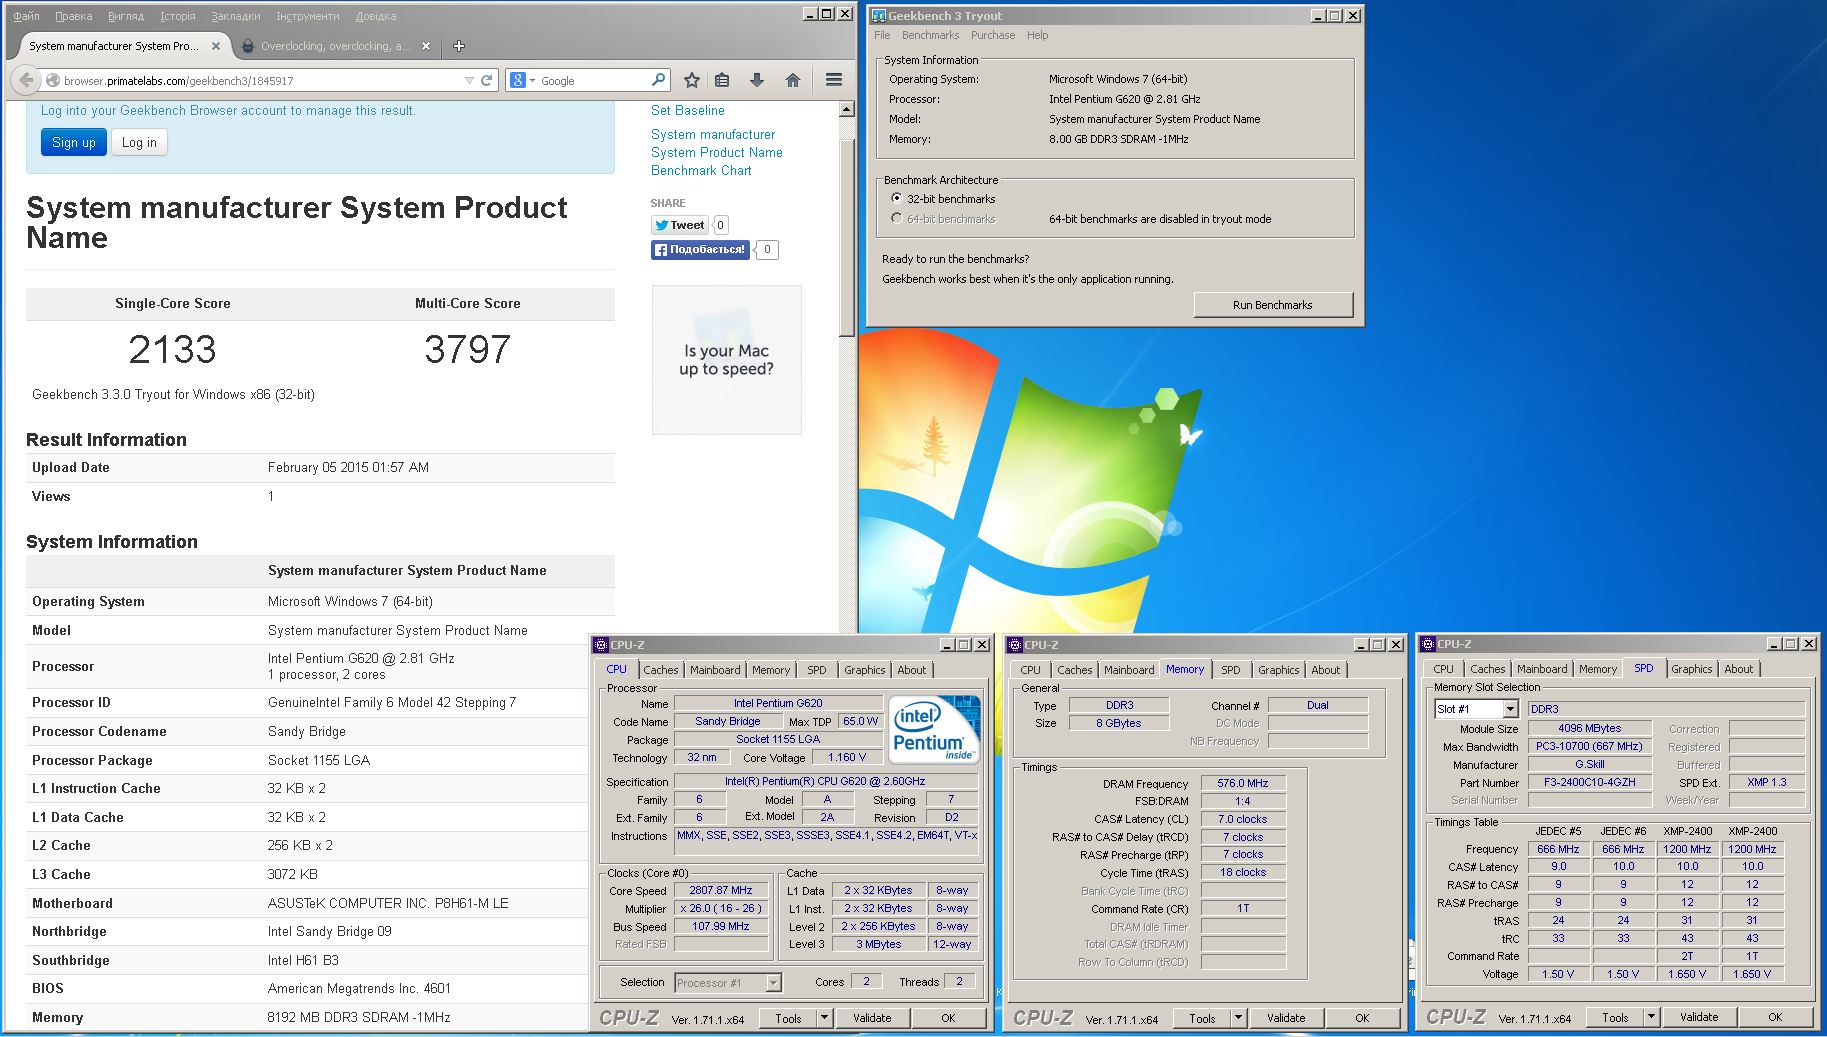Click the Firefox back navigation arrow
Image resolution: width=1827 pixels, height=1037 pixels.
pos(26,80)
